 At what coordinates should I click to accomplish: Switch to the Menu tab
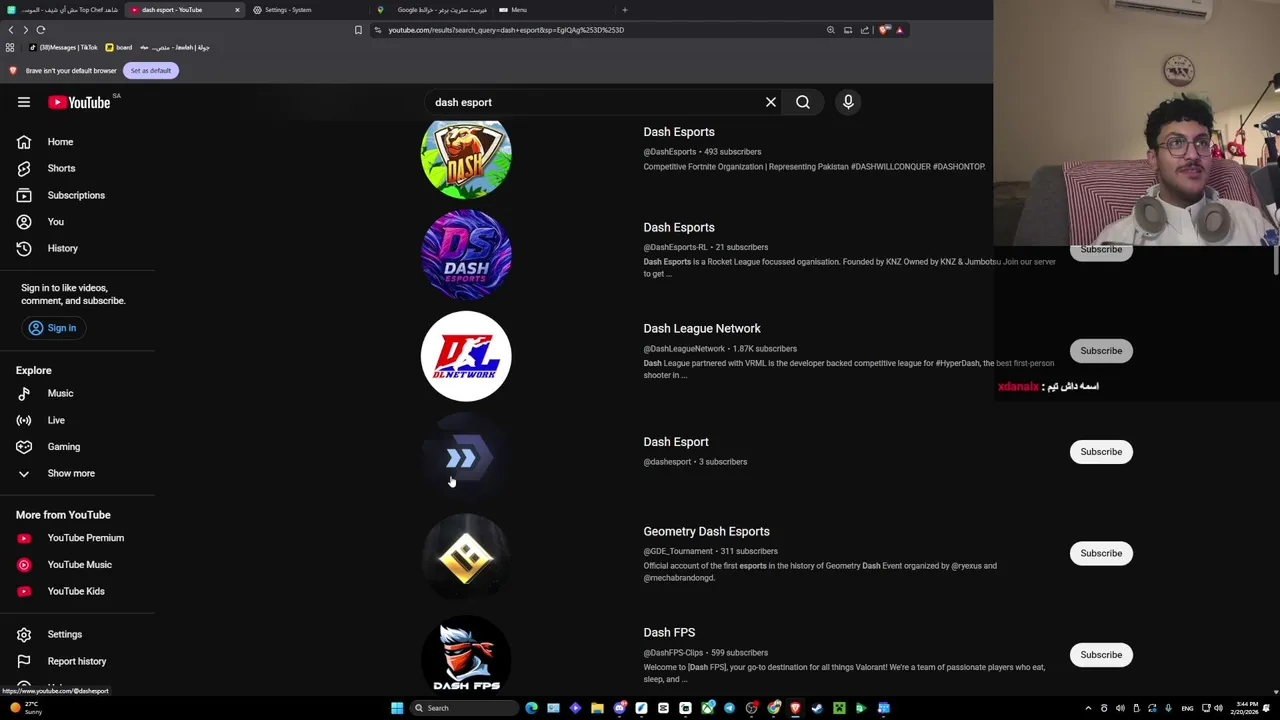pyautogui.click(x=552, y=10)
